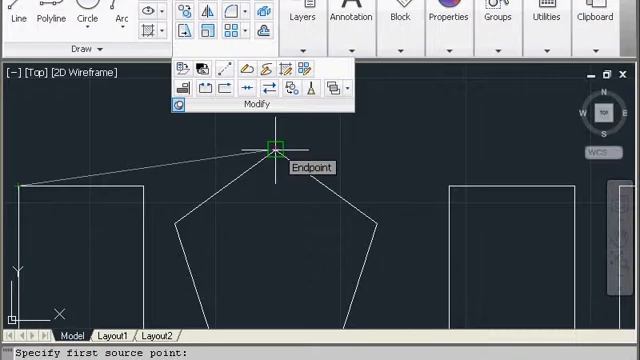
Task: Click the Stretch tool icon
Action: coord(184,31)
